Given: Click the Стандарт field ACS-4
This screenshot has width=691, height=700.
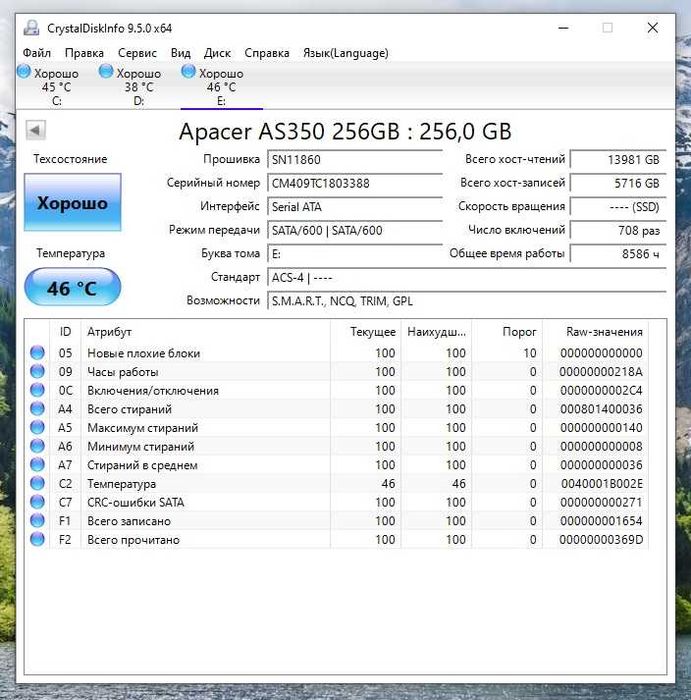Looking at the screenshot, I should click(x=467, y=278).
